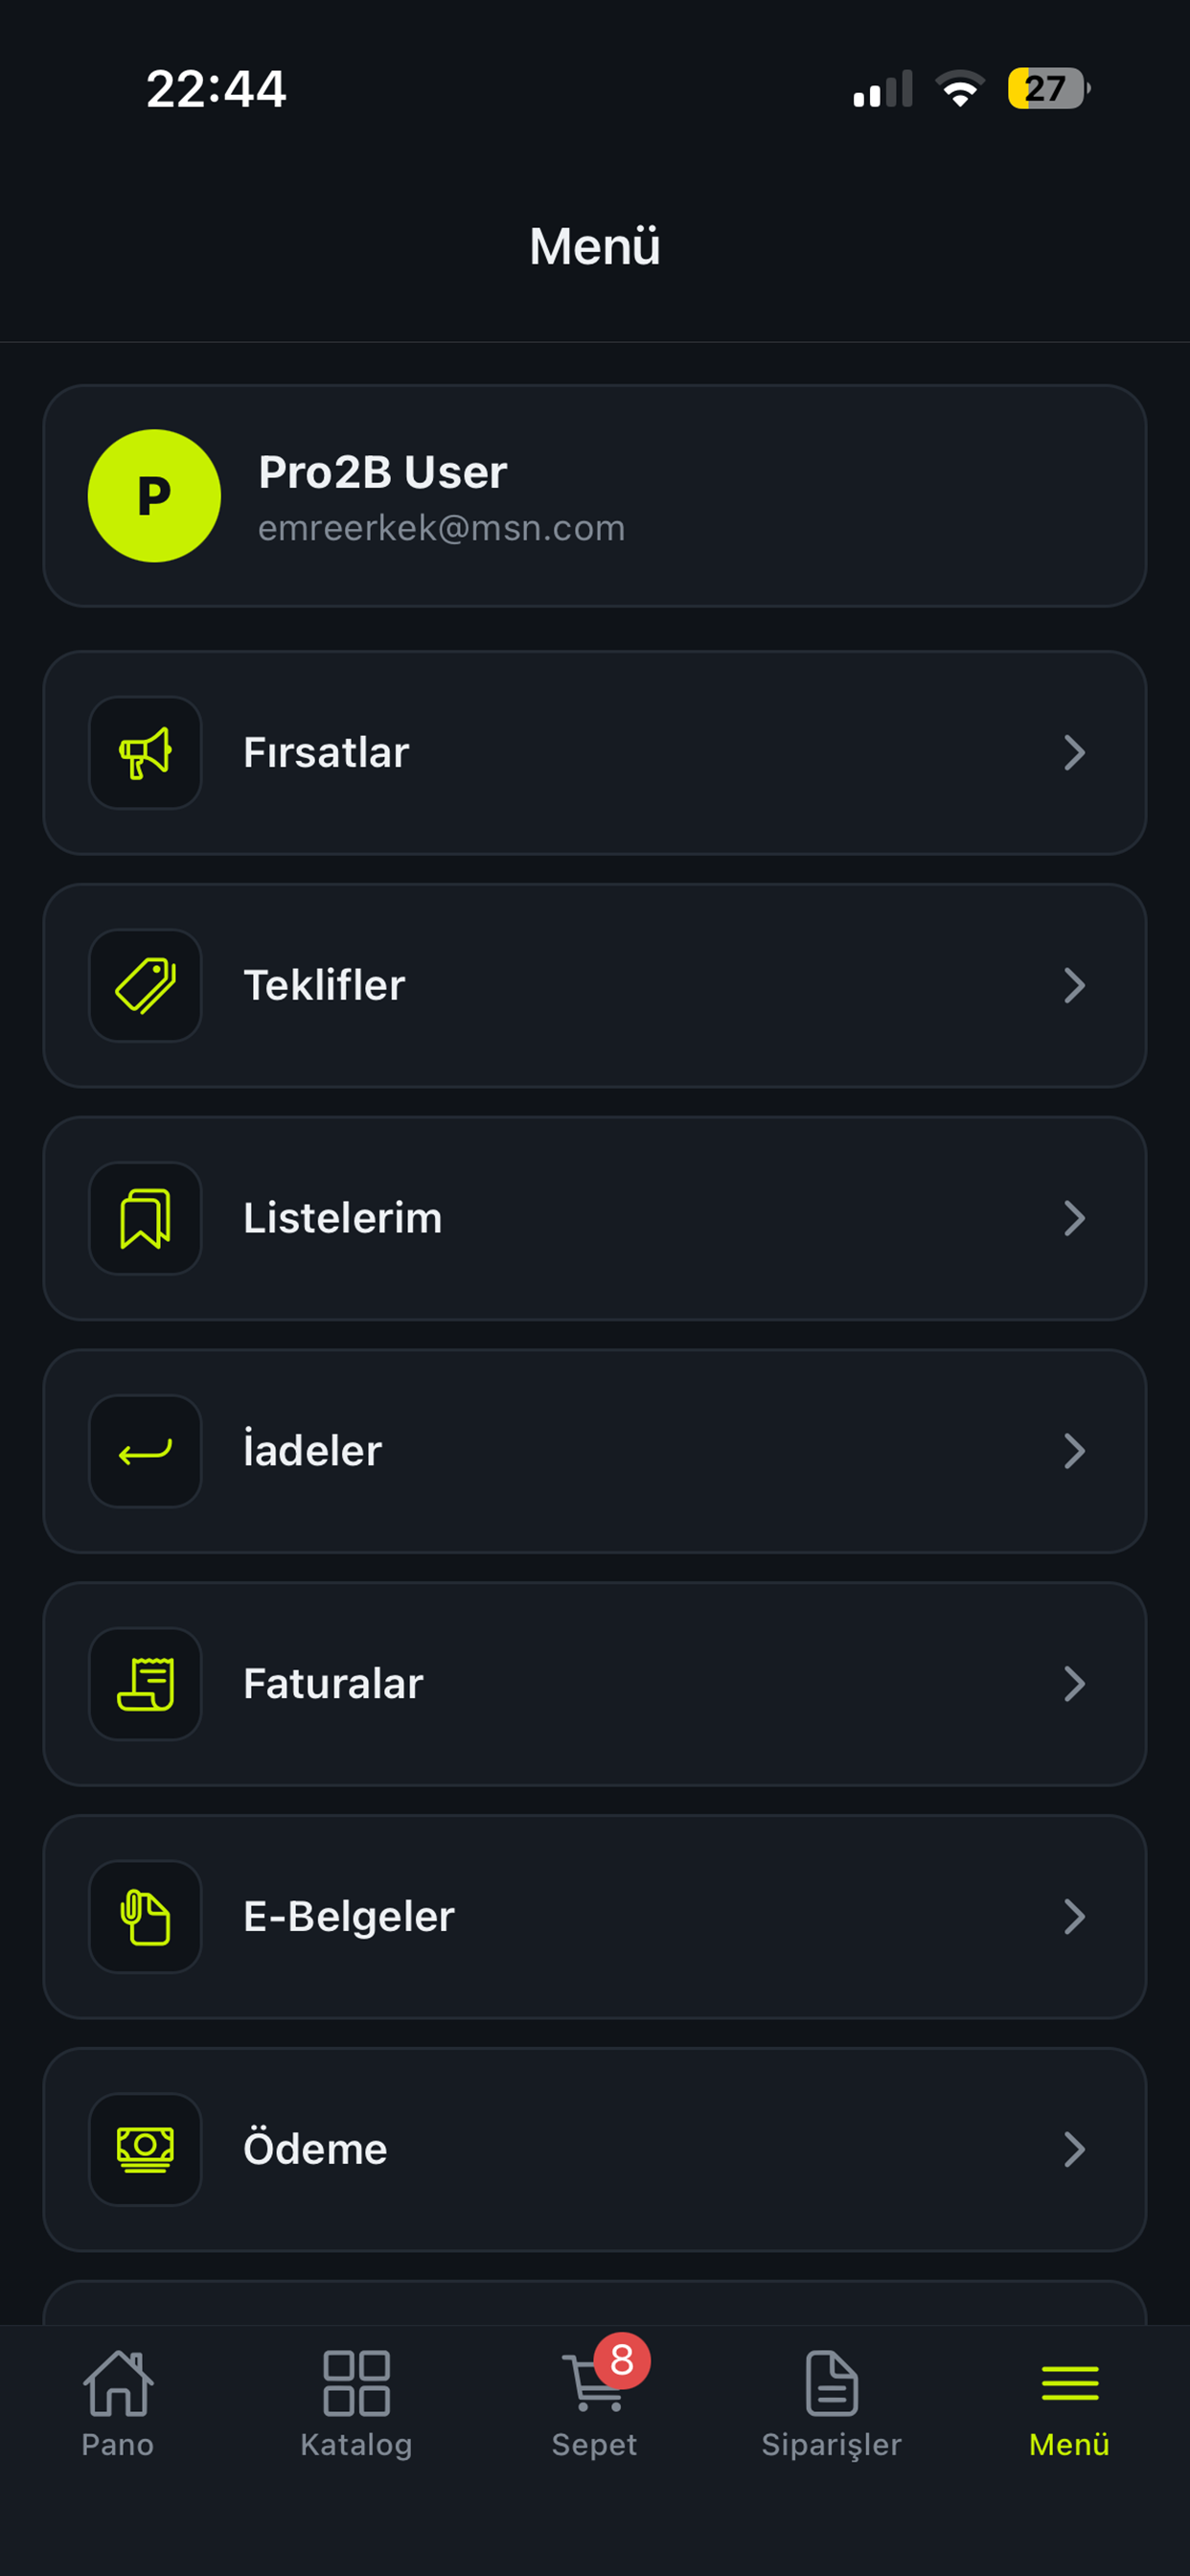The height and width of the screenshot is (2576, 1190).
Task: Tap the megaphone Fırsatlar icon
Action: (x=145, y=753)
